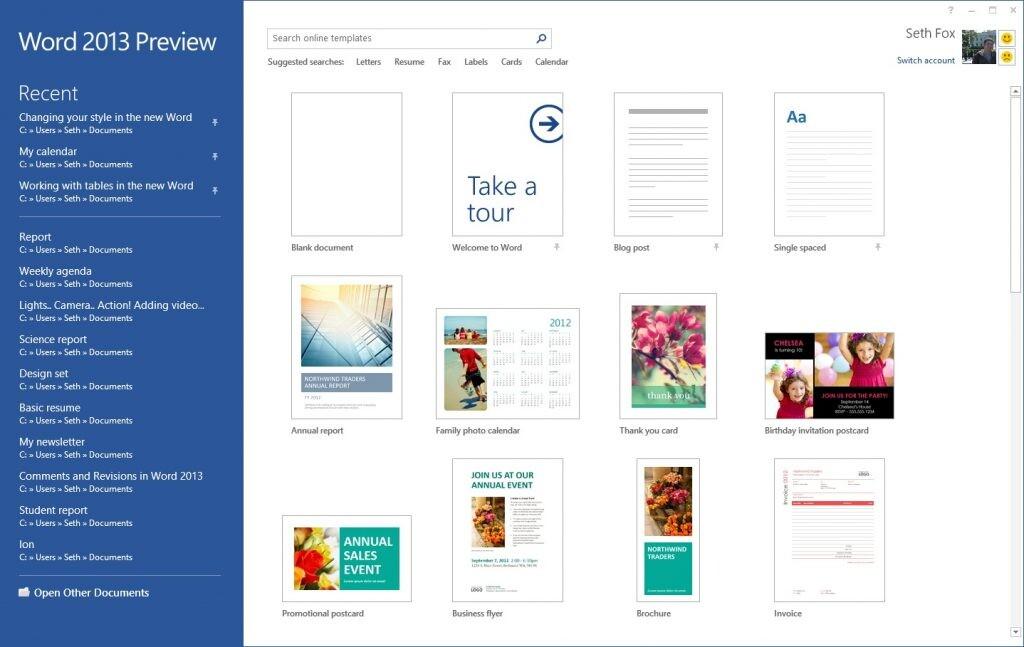Viewport: 1024px width, 647px height.
Task: Open Help using the question mark icon
Action: [x=950, y=9]
